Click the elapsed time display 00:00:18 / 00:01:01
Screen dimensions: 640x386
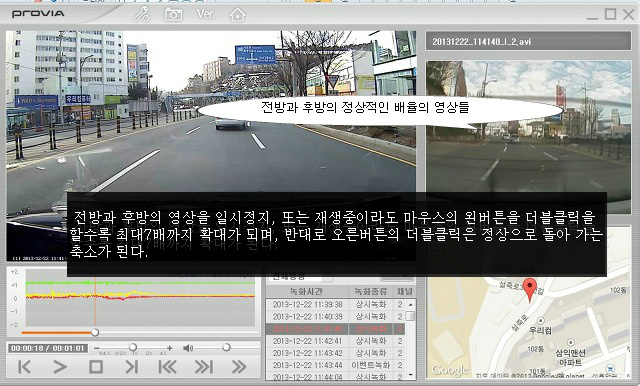[x=48, y=348]
